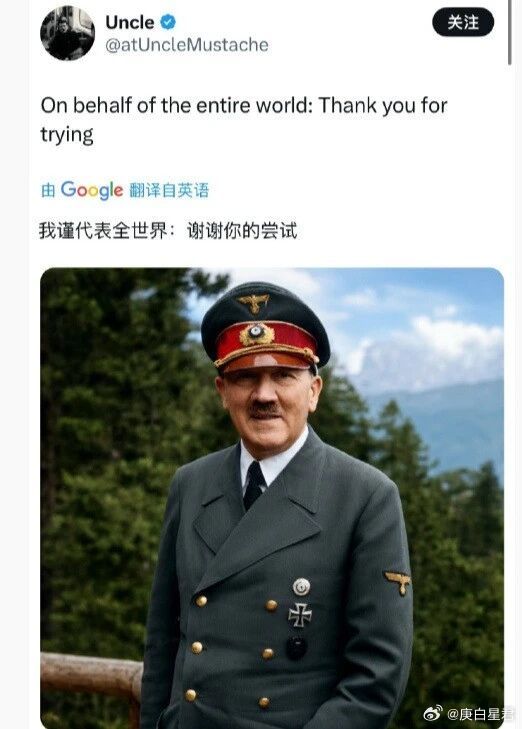Click the blue verified badge
The image size is (522, 729).
pyautogui.click(x=168, y=22)
